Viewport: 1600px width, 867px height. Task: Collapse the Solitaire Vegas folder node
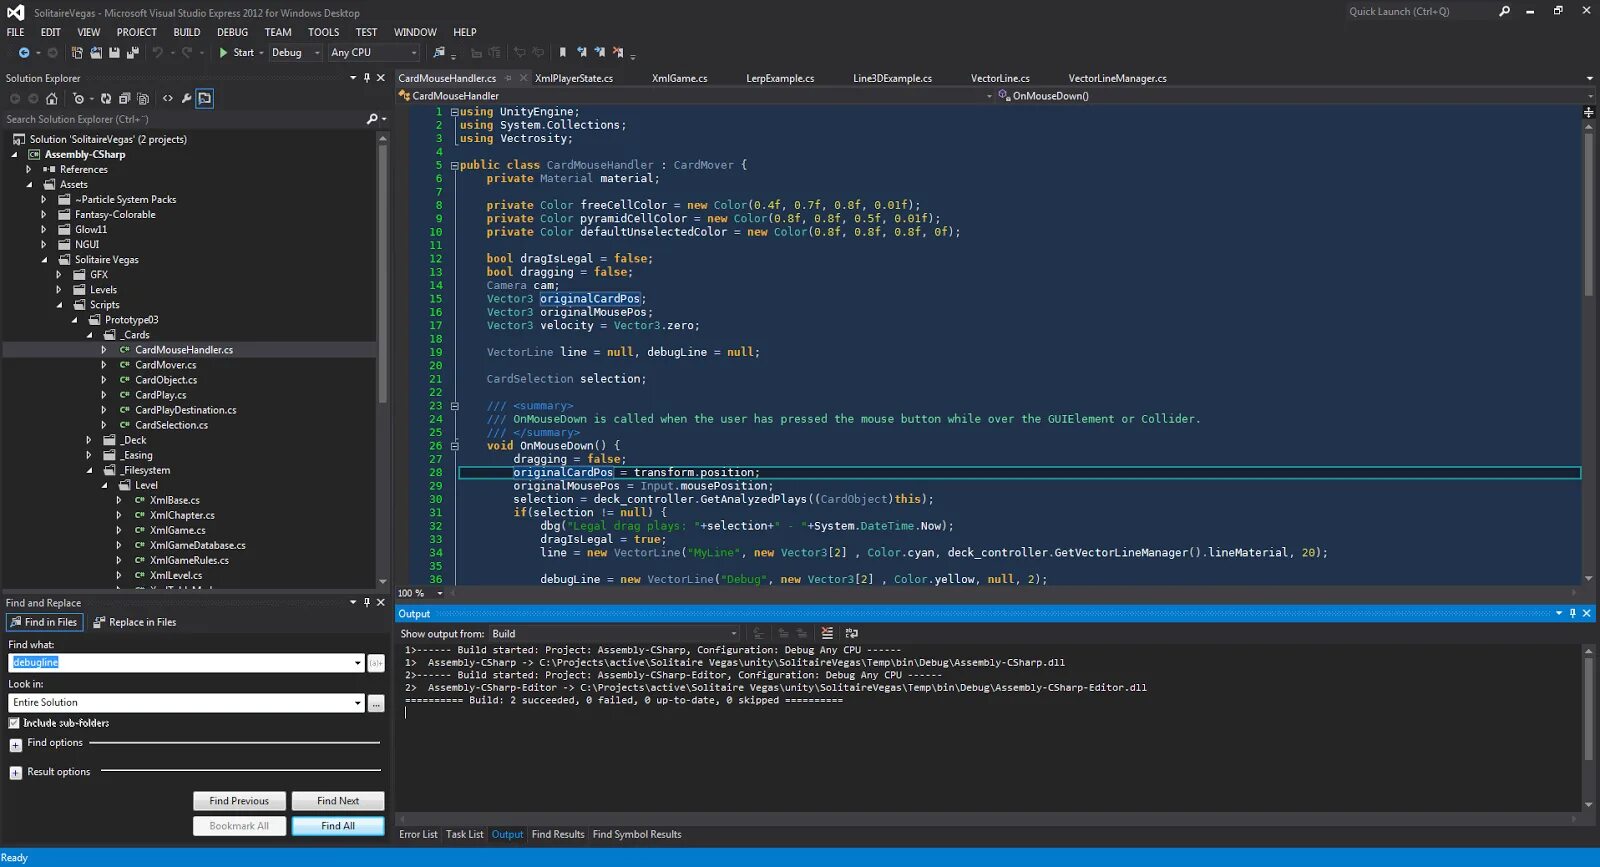44,260
